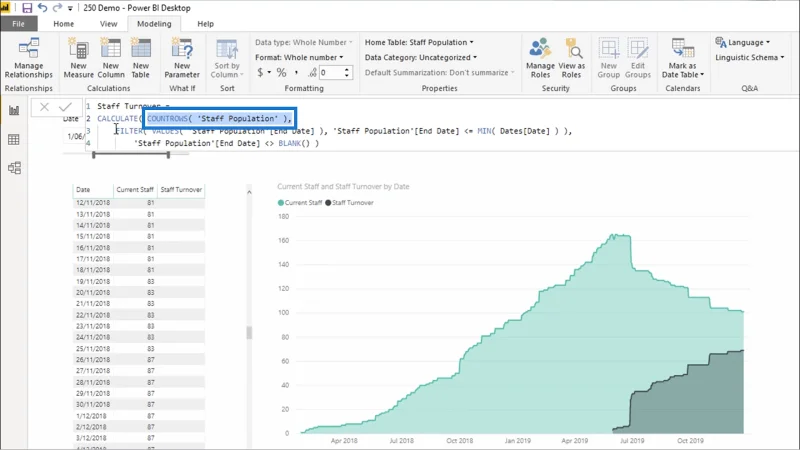
Task: Switch to Report view in sidebar
Action: (x=14, y=110)
